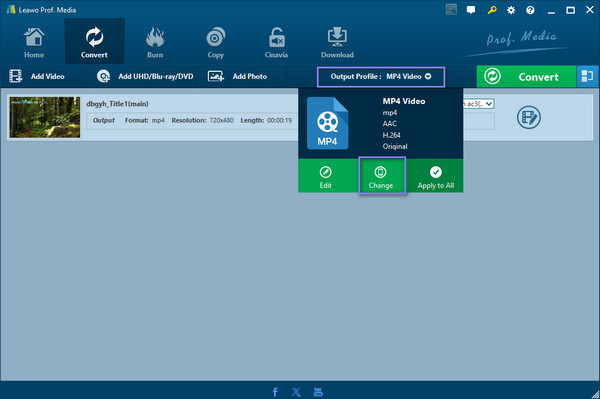Select the forest video thumbnail

pyautogui.click(x=45, y=117)
